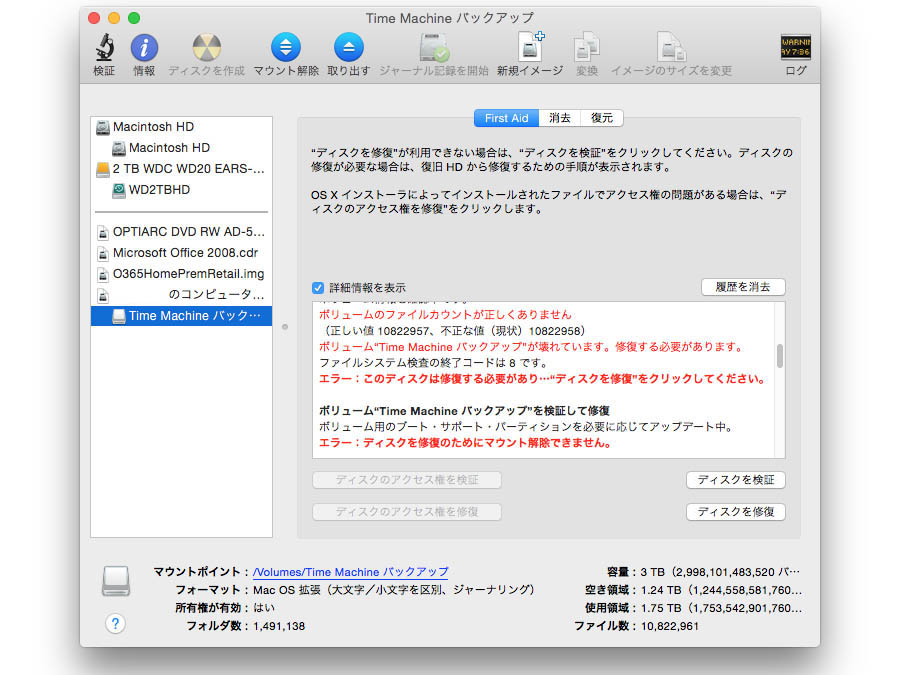
Task: Click the イメージのサイズを変更 toolbar icon
Action: coord(671,47)
